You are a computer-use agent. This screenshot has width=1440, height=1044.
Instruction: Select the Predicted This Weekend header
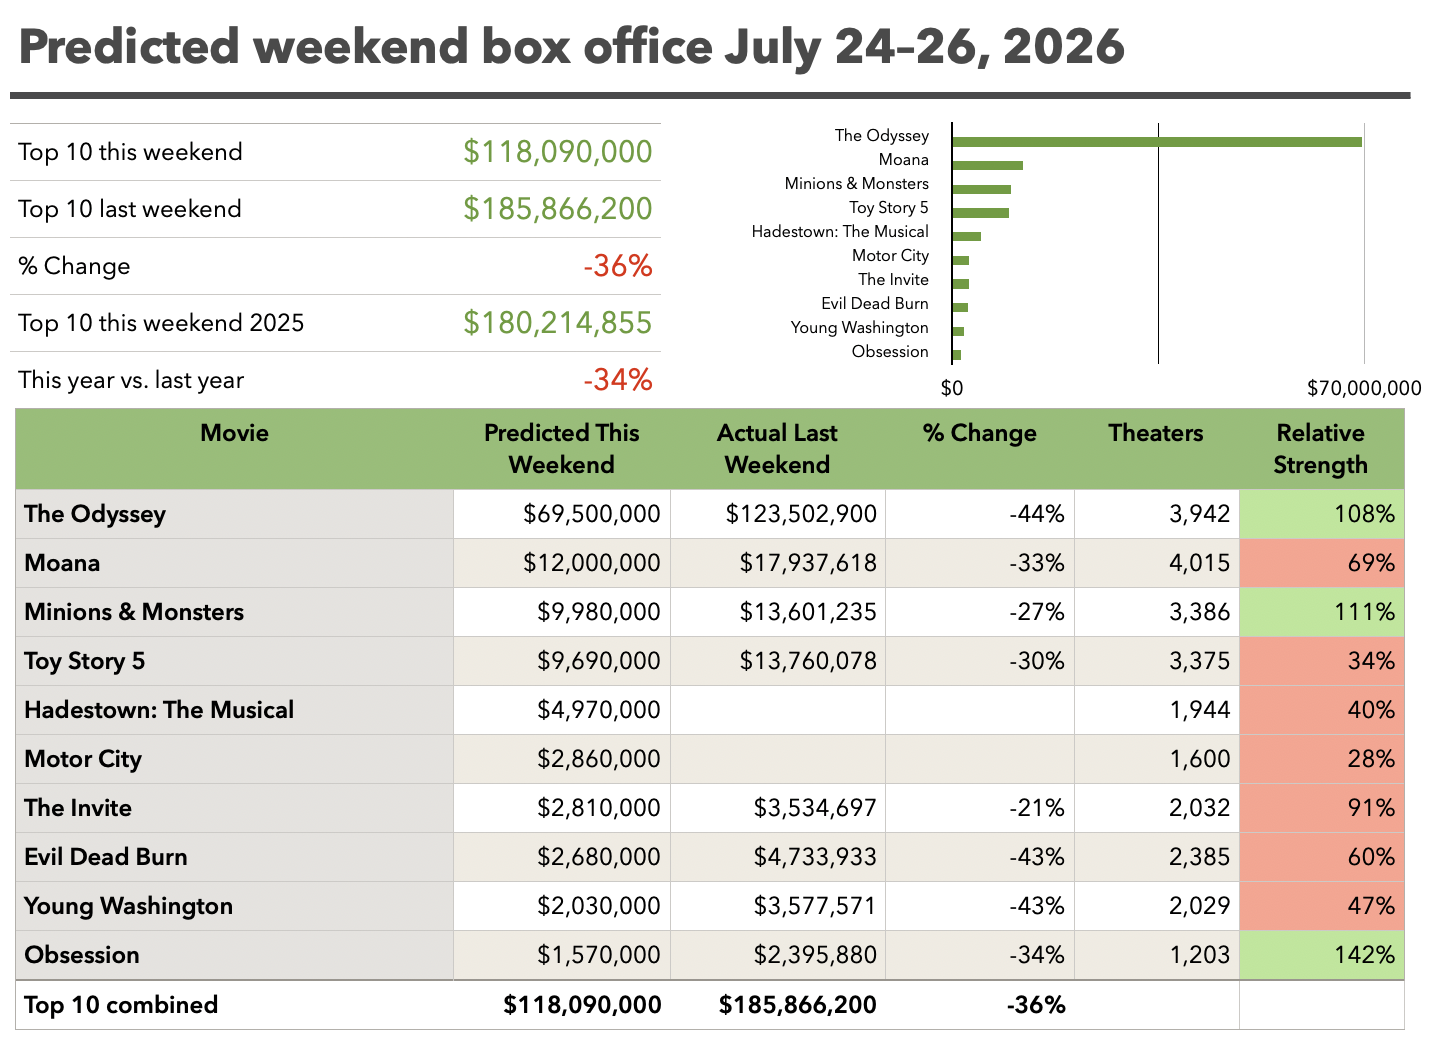(x=562, y=449)
